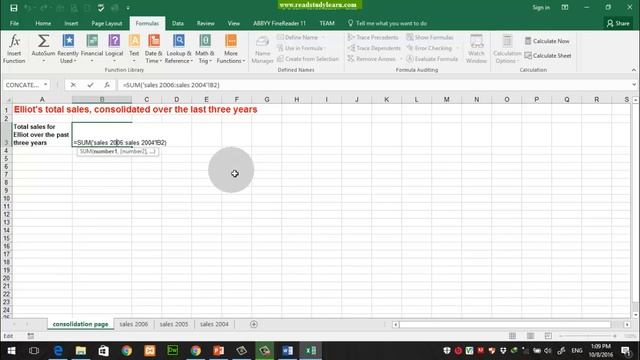Switch to the Home tab
This screenshot has width=640, height=360.
click(43, 23)
